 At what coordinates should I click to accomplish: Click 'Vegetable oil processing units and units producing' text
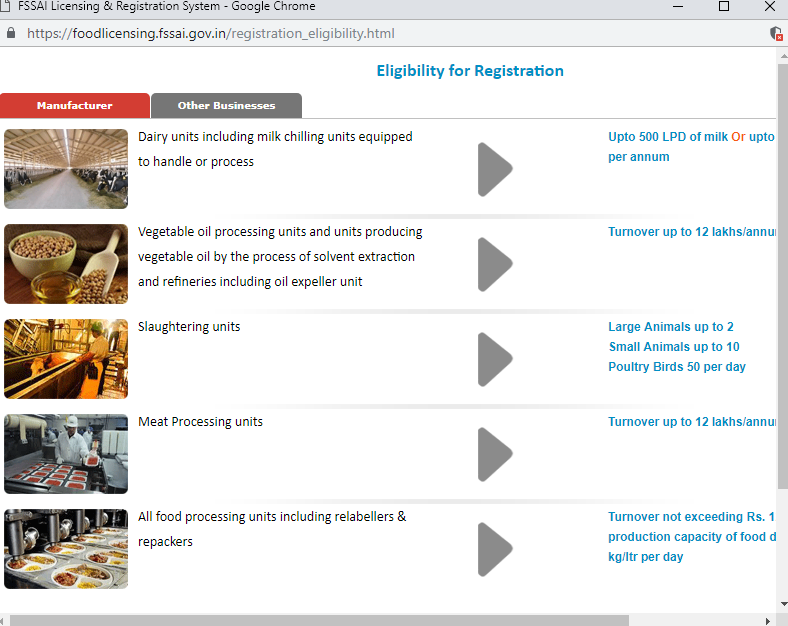[x=280, y=232]
